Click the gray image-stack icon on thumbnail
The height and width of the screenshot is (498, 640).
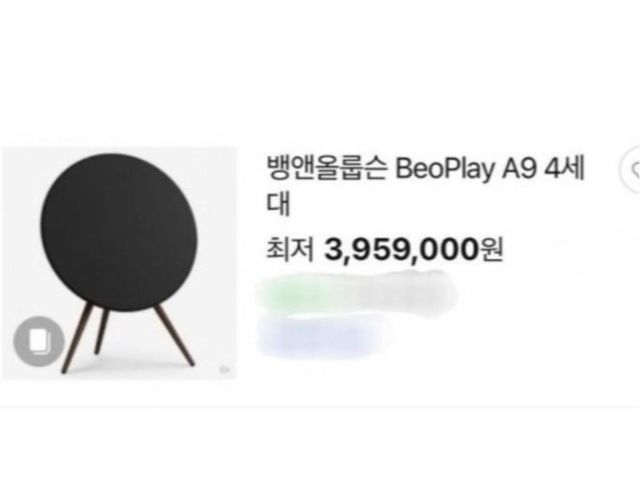click(38, 343)
